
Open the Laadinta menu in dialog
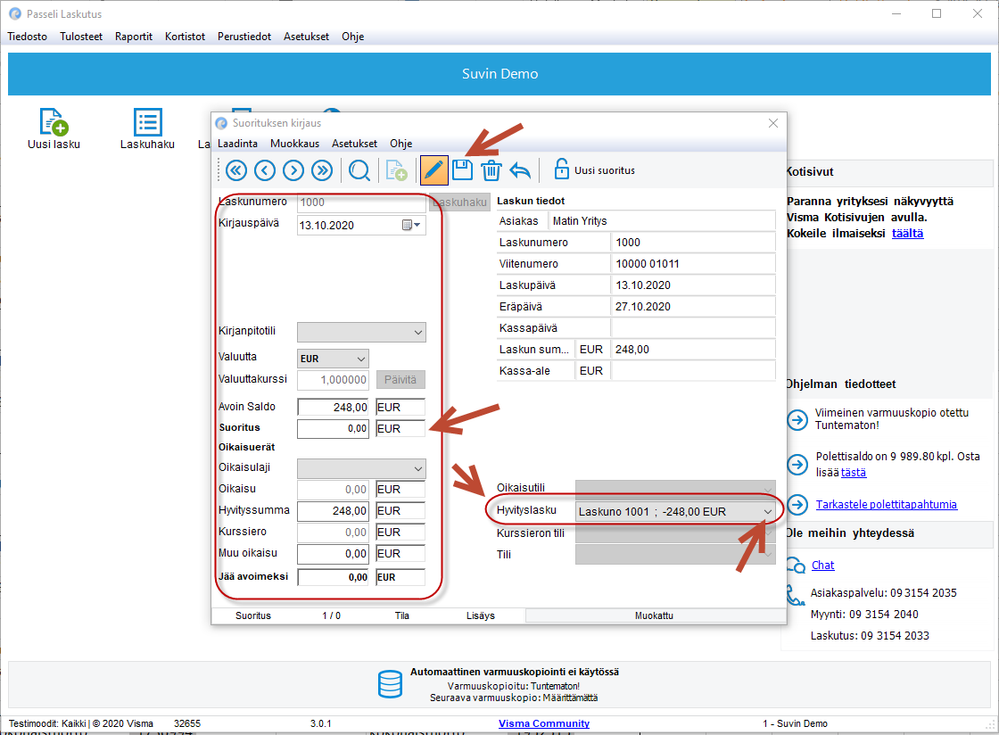(238, 143)
